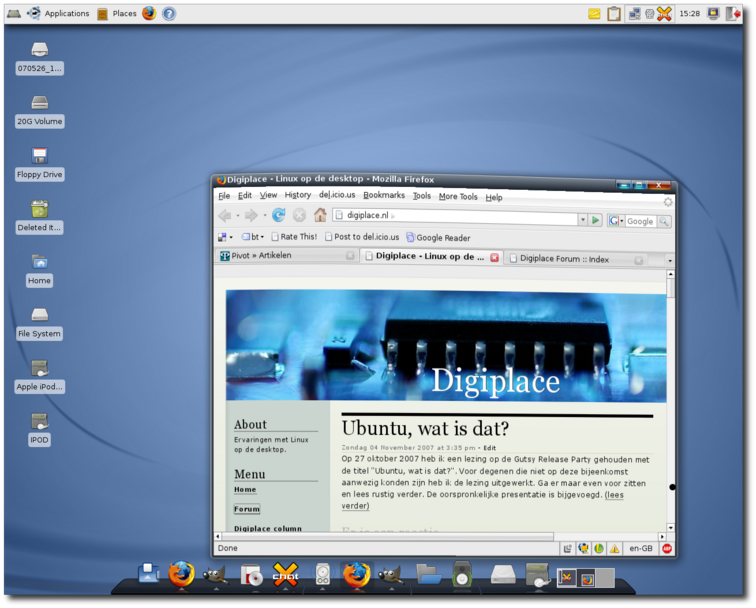Click the yellow warning triangle status icon
Viewport: 756px width, 608px height.
pyautogui.click(x=615, y=549)
